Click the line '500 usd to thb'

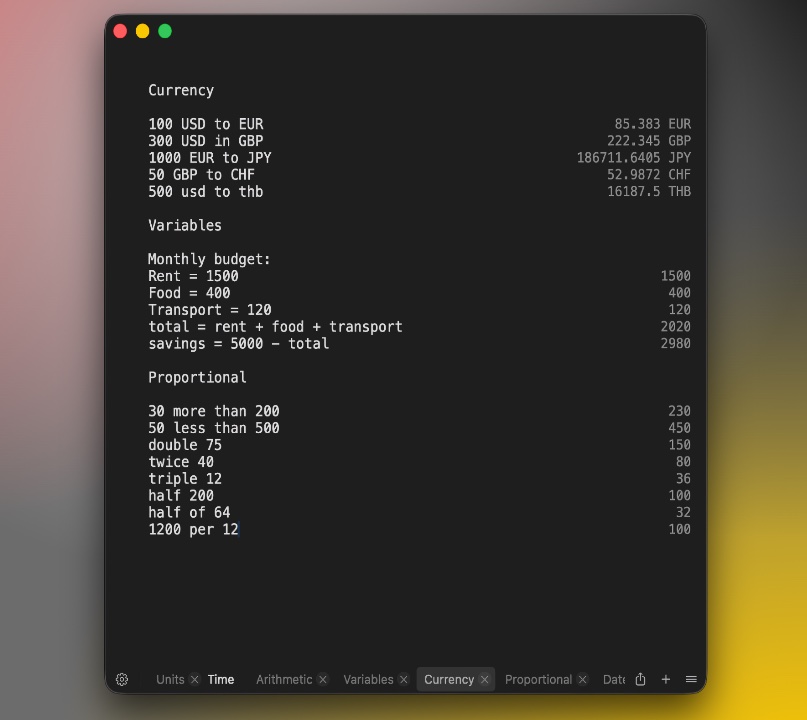(206, 192)
